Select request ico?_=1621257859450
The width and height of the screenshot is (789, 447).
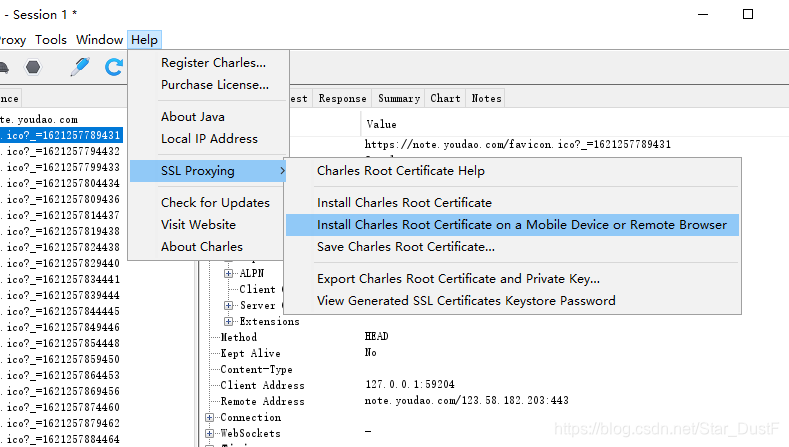61,359
